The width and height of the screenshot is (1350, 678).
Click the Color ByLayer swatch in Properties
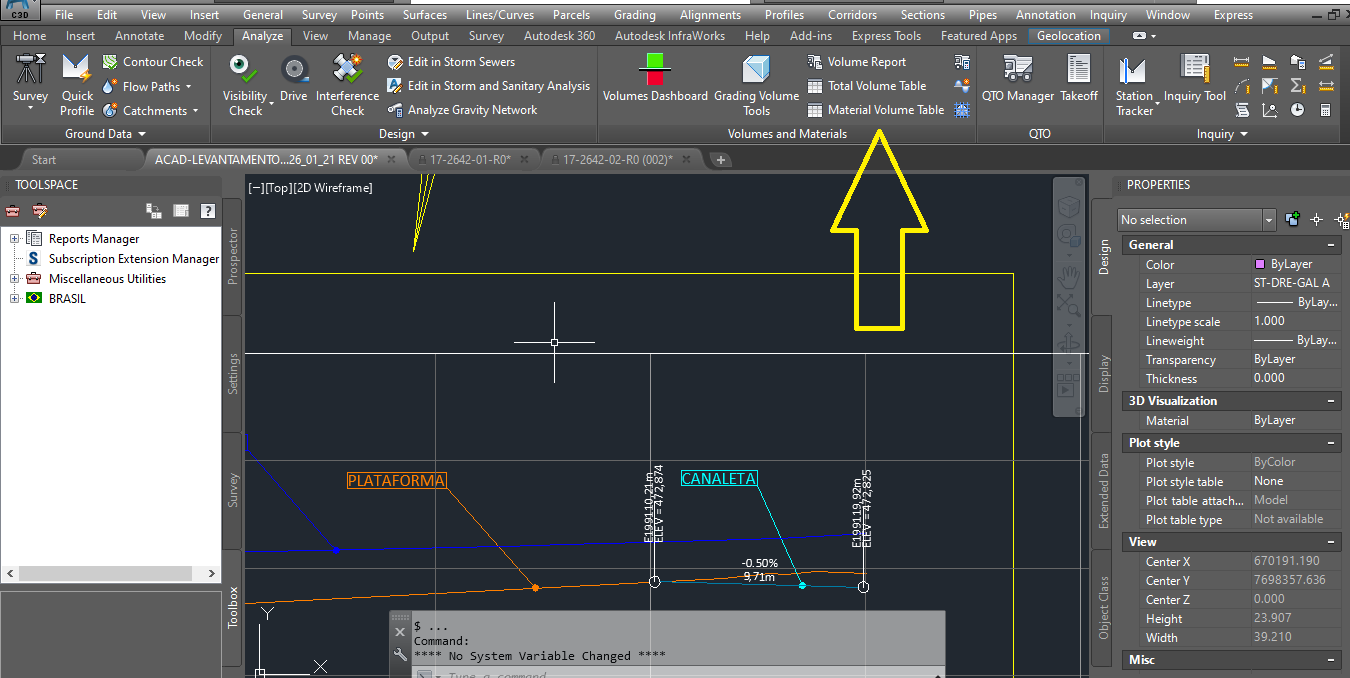point(1260,265)
